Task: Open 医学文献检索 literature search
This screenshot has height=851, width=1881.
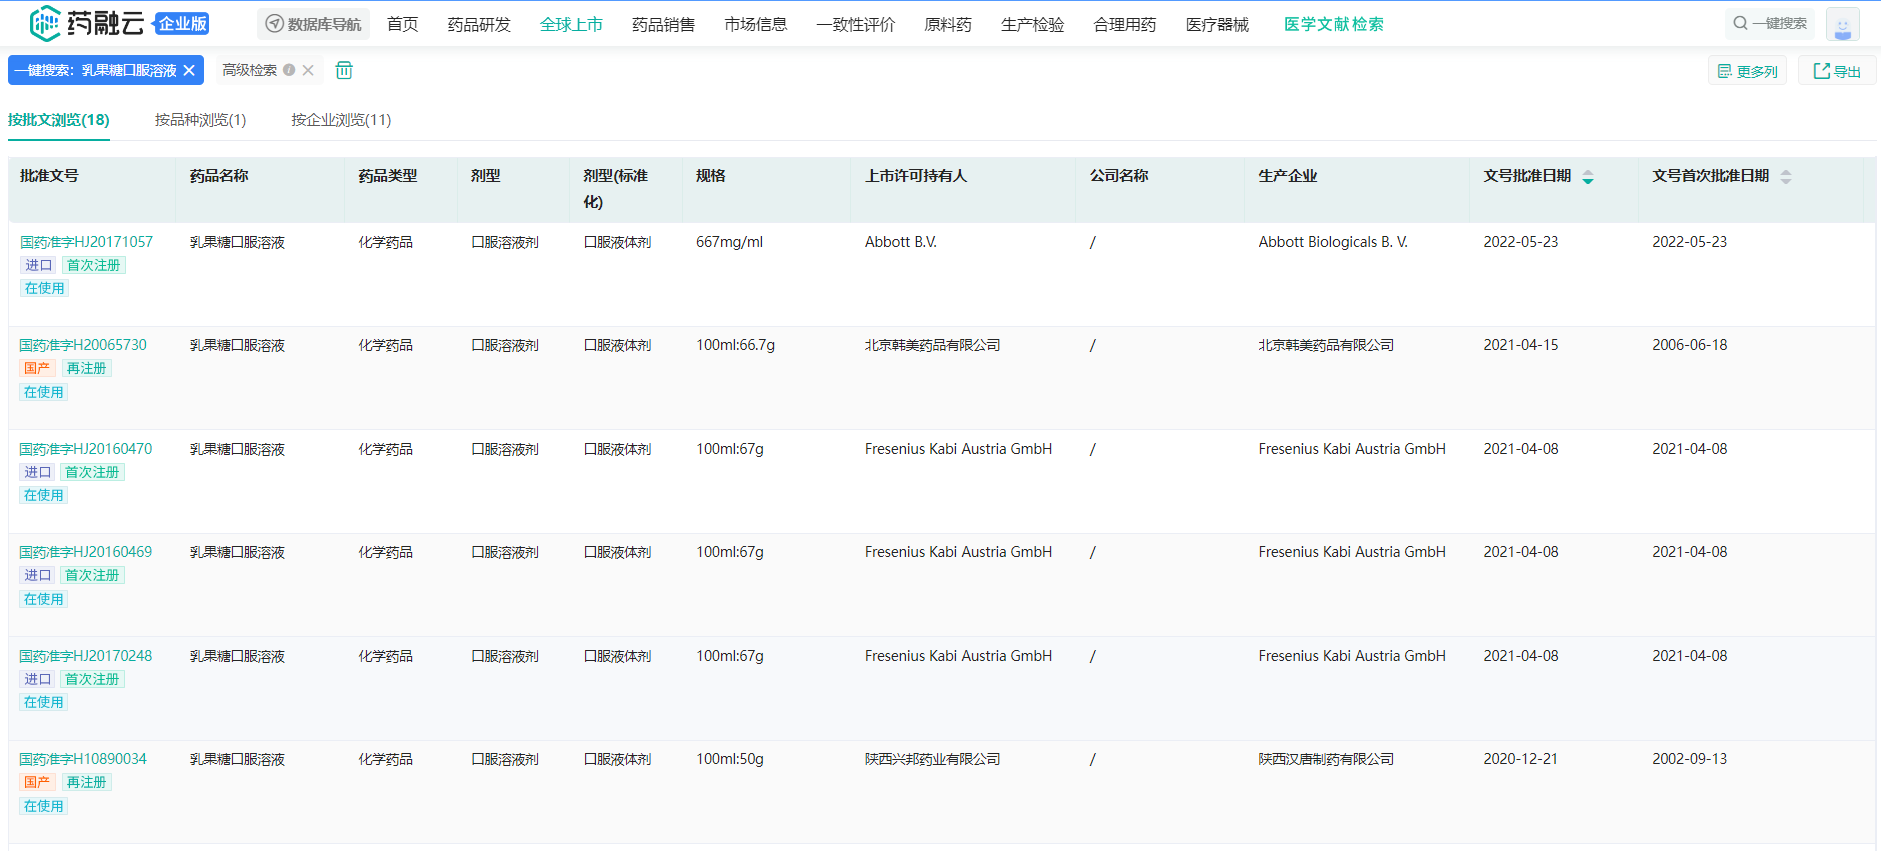Action: pyautogui.click(x=1334, y=24)
